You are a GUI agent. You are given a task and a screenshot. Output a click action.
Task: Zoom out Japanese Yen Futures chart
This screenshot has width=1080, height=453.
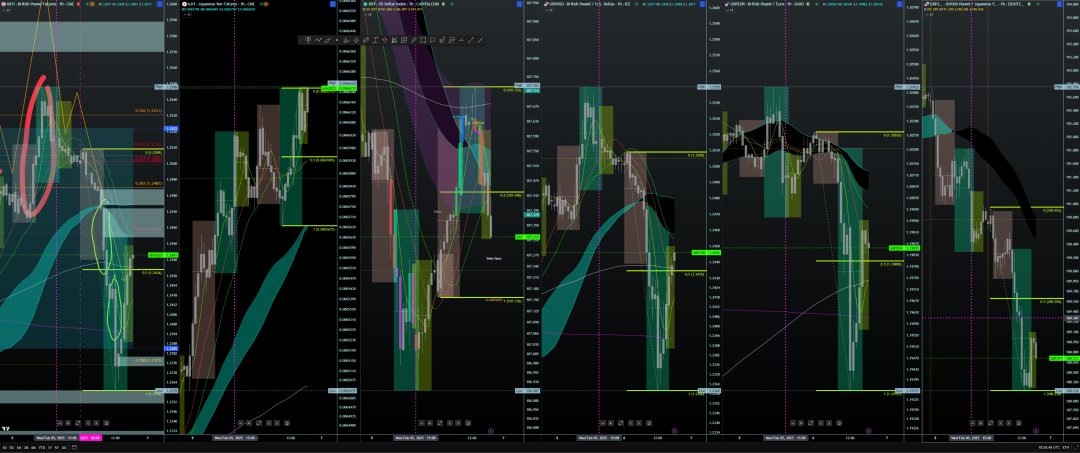point(240,423)
